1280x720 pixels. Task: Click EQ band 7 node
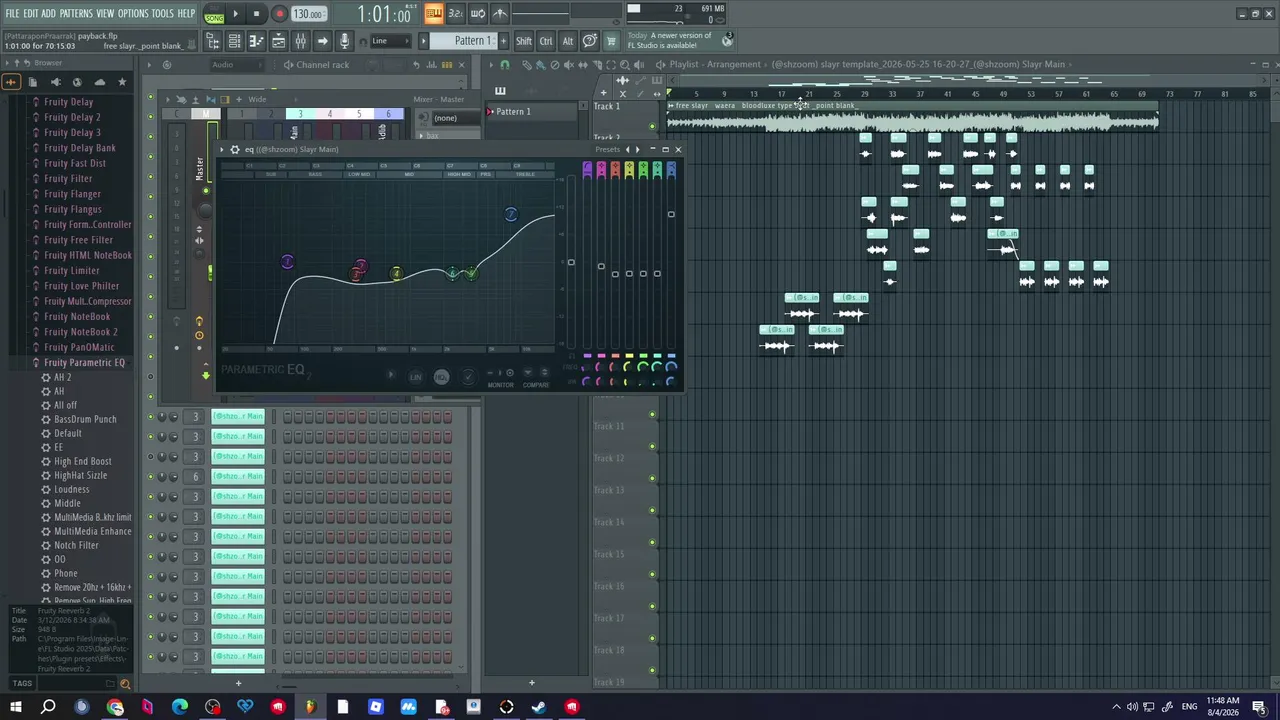[511, 215]
